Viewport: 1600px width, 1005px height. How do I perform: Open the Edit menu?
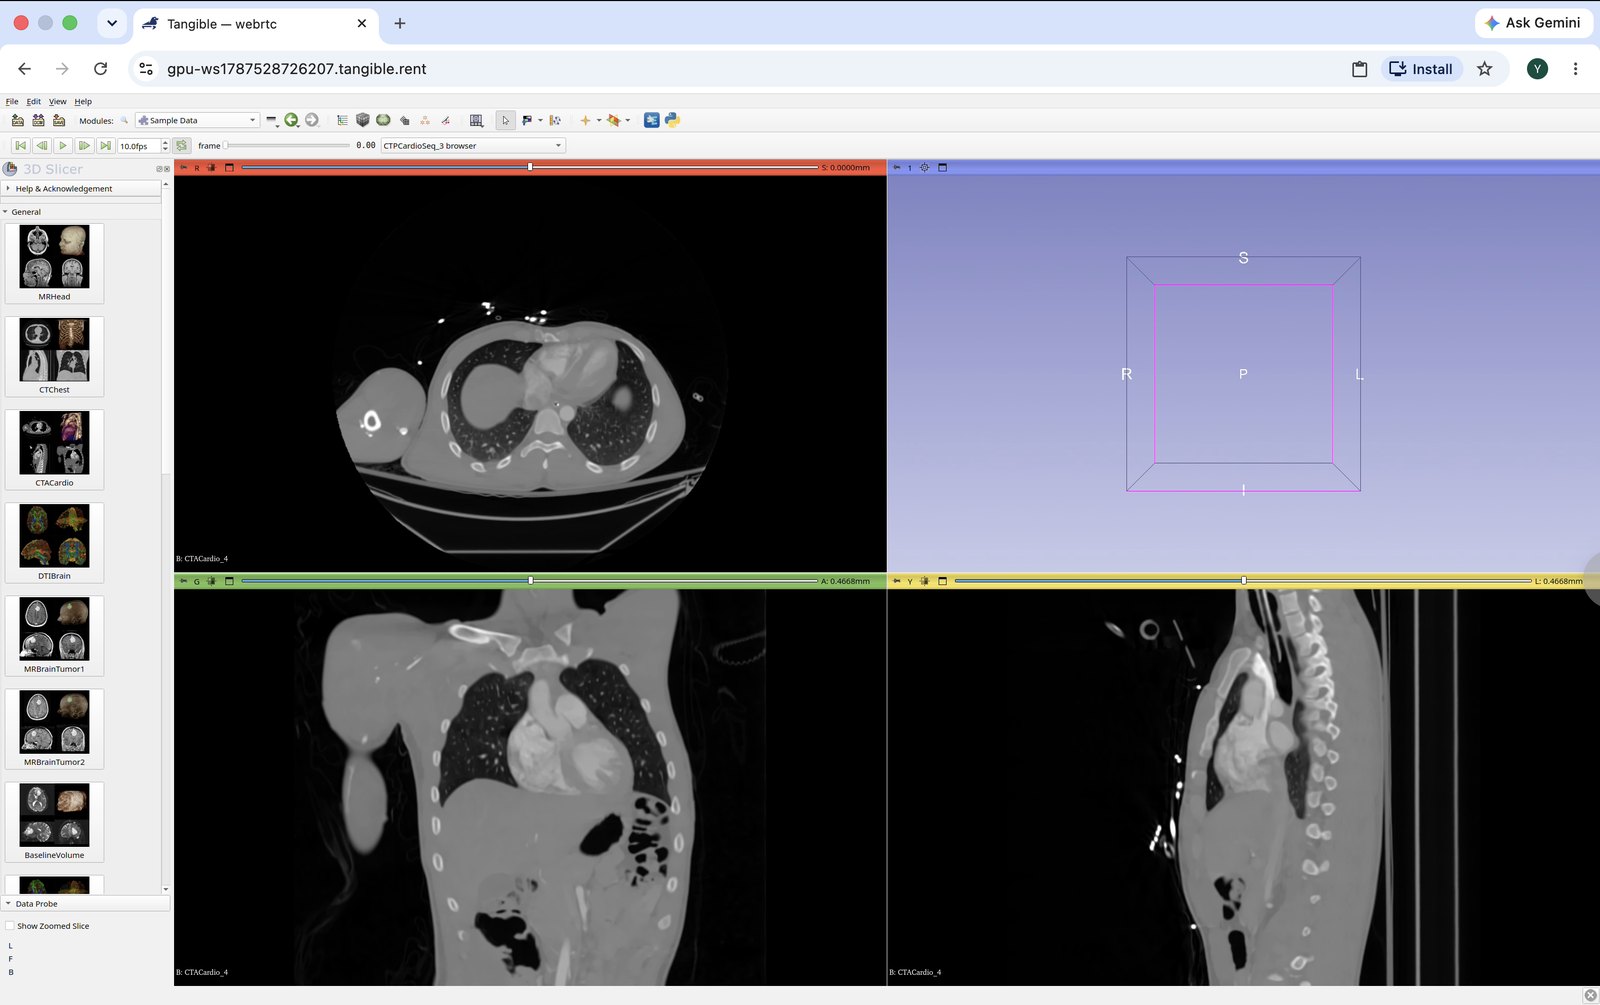(x=34, y=101)
